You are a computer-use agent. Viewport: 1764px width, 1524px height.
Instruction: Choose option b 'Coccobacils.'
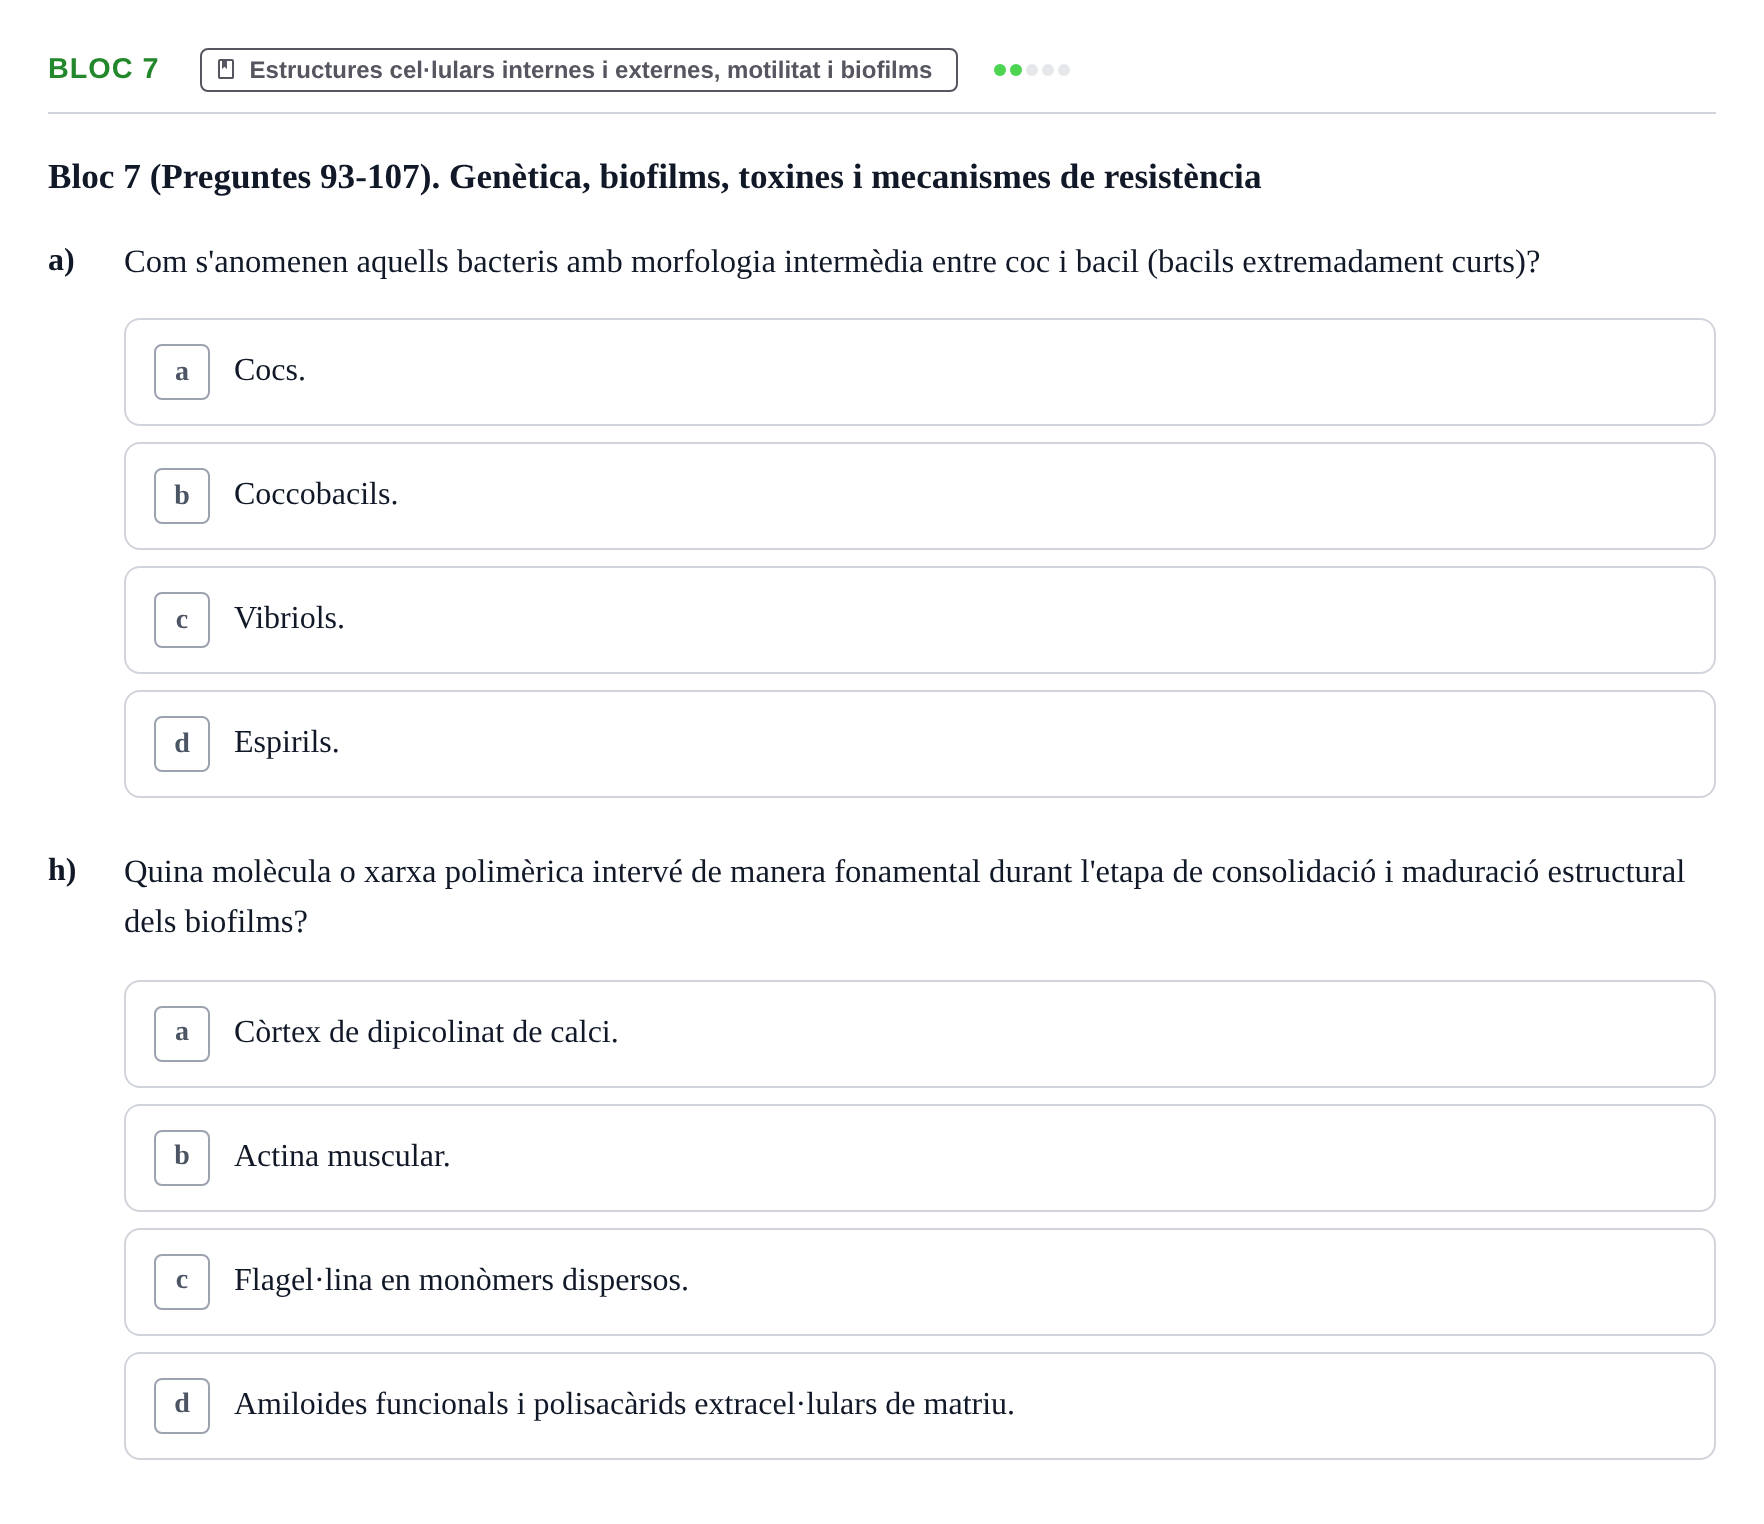pos(919,496)
